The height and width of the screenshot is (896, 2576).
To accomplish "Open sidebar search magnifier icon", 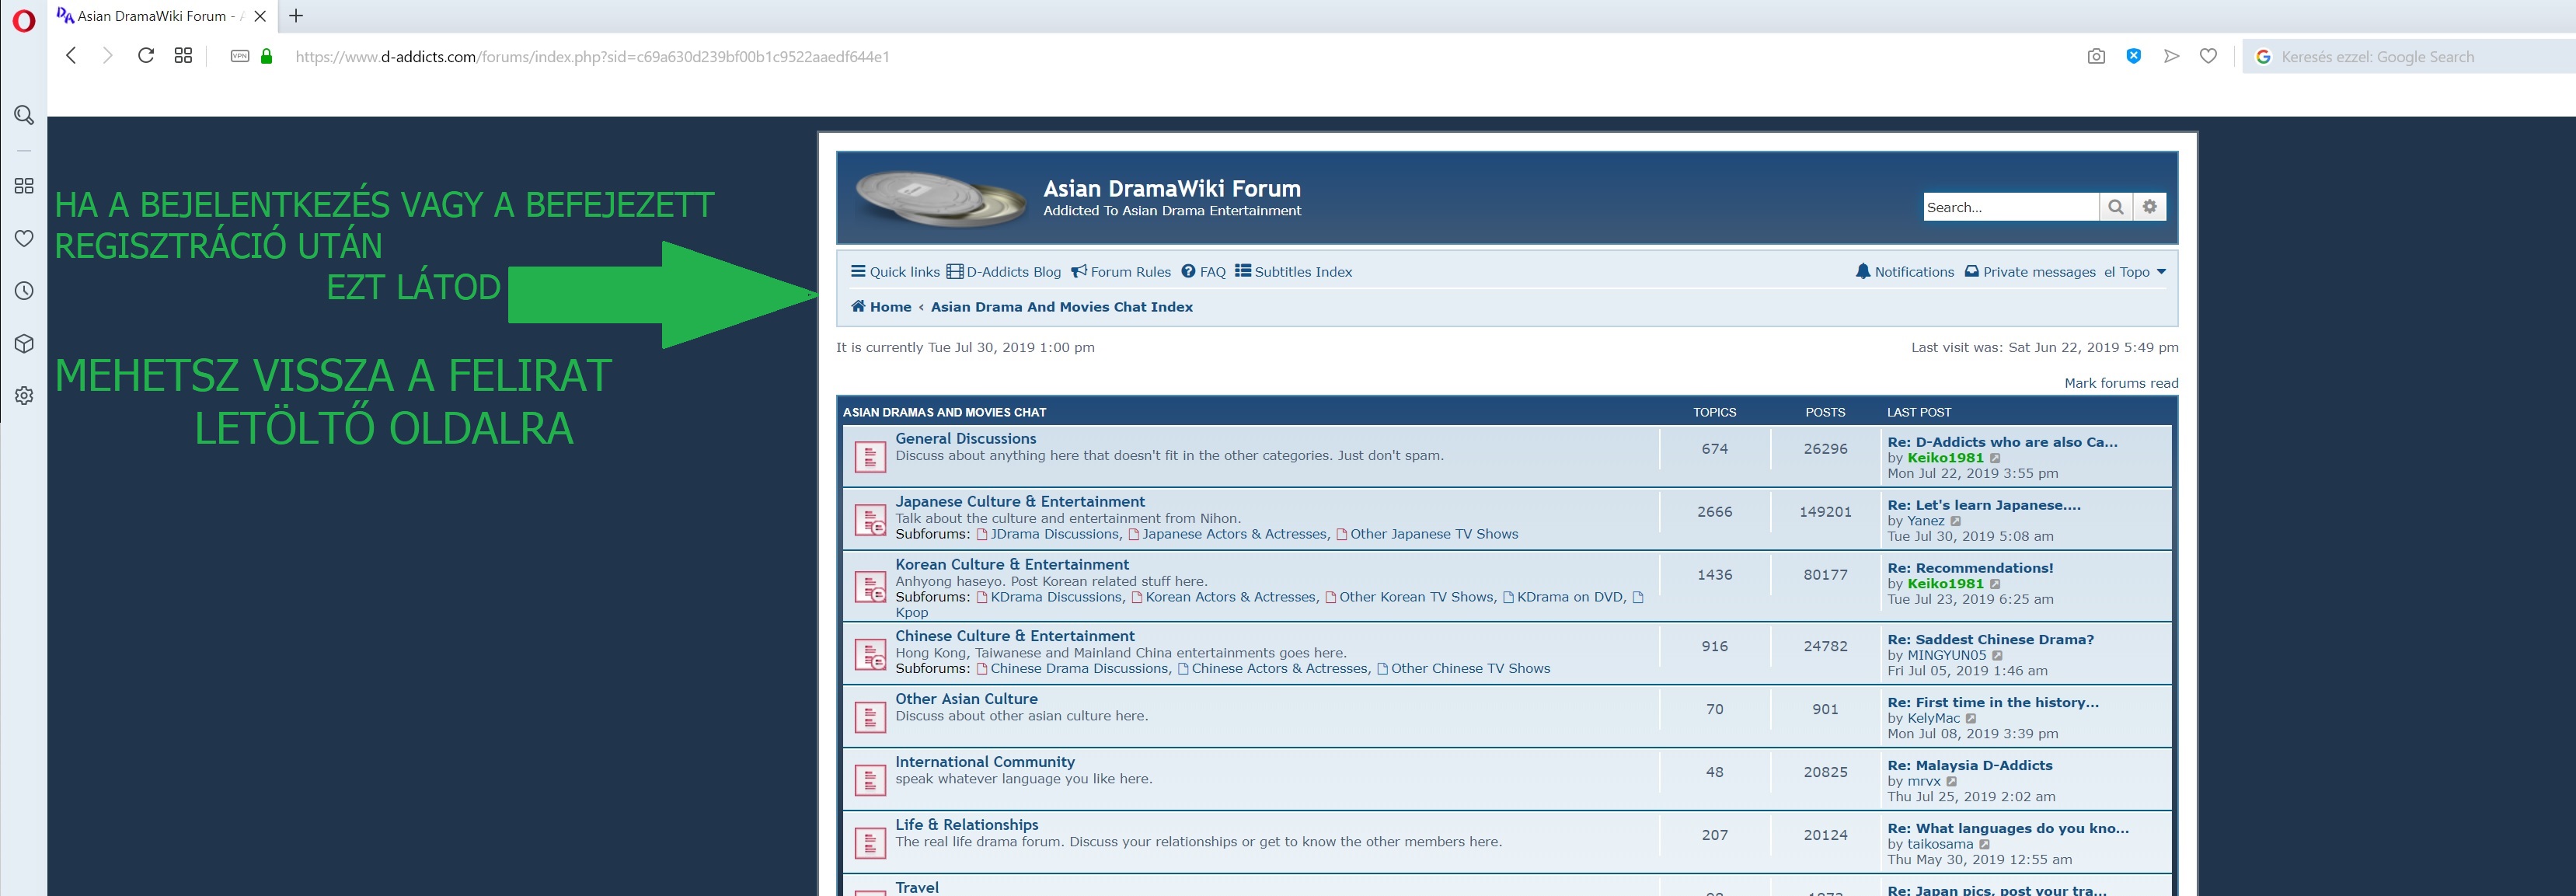I will point(24,115).
